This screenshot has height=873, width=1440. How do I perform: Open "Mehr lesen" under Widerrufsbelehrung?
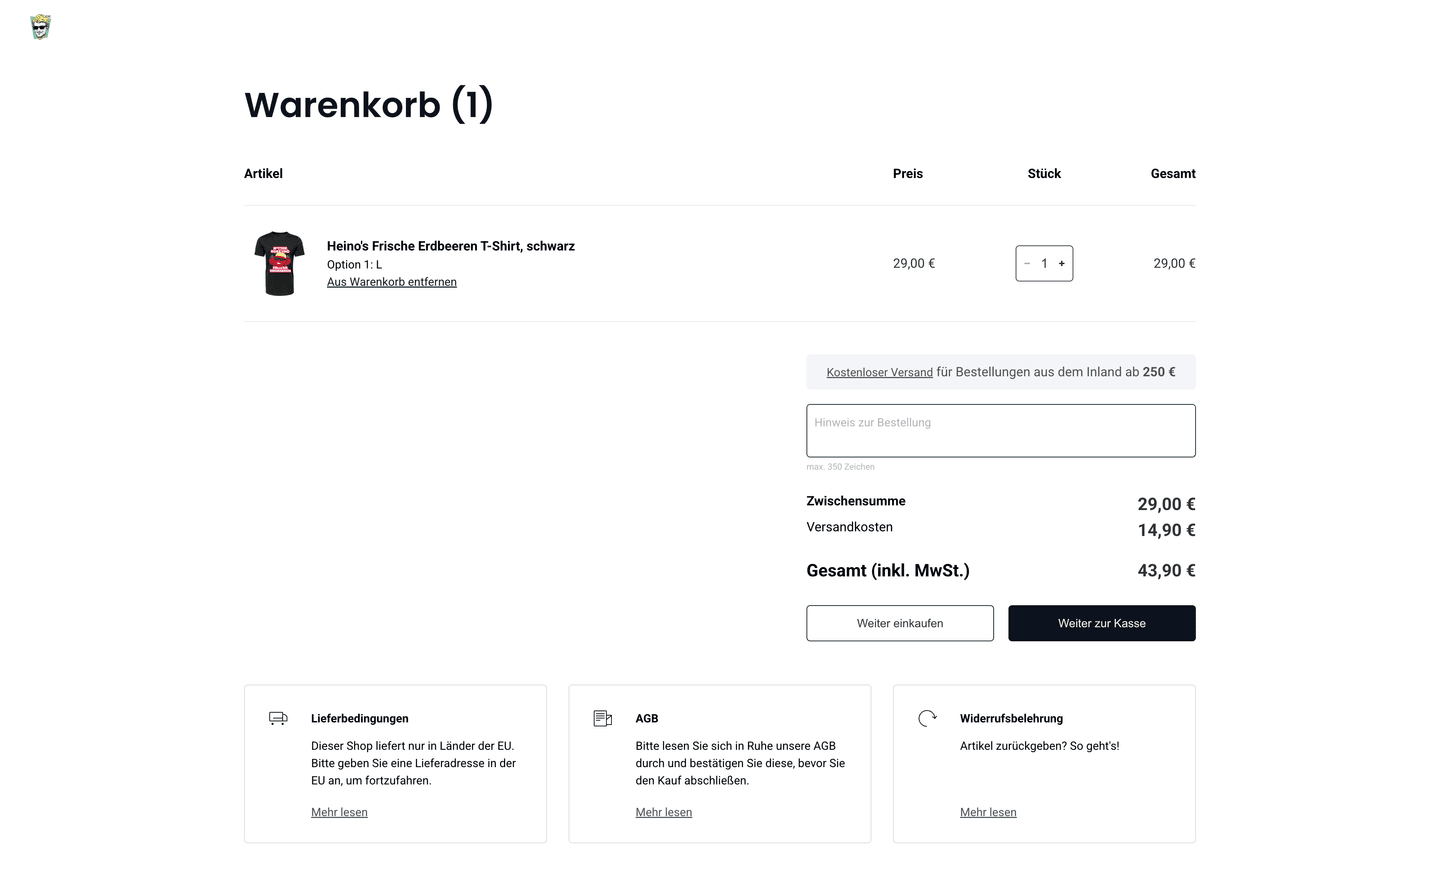tap(988, 812)
